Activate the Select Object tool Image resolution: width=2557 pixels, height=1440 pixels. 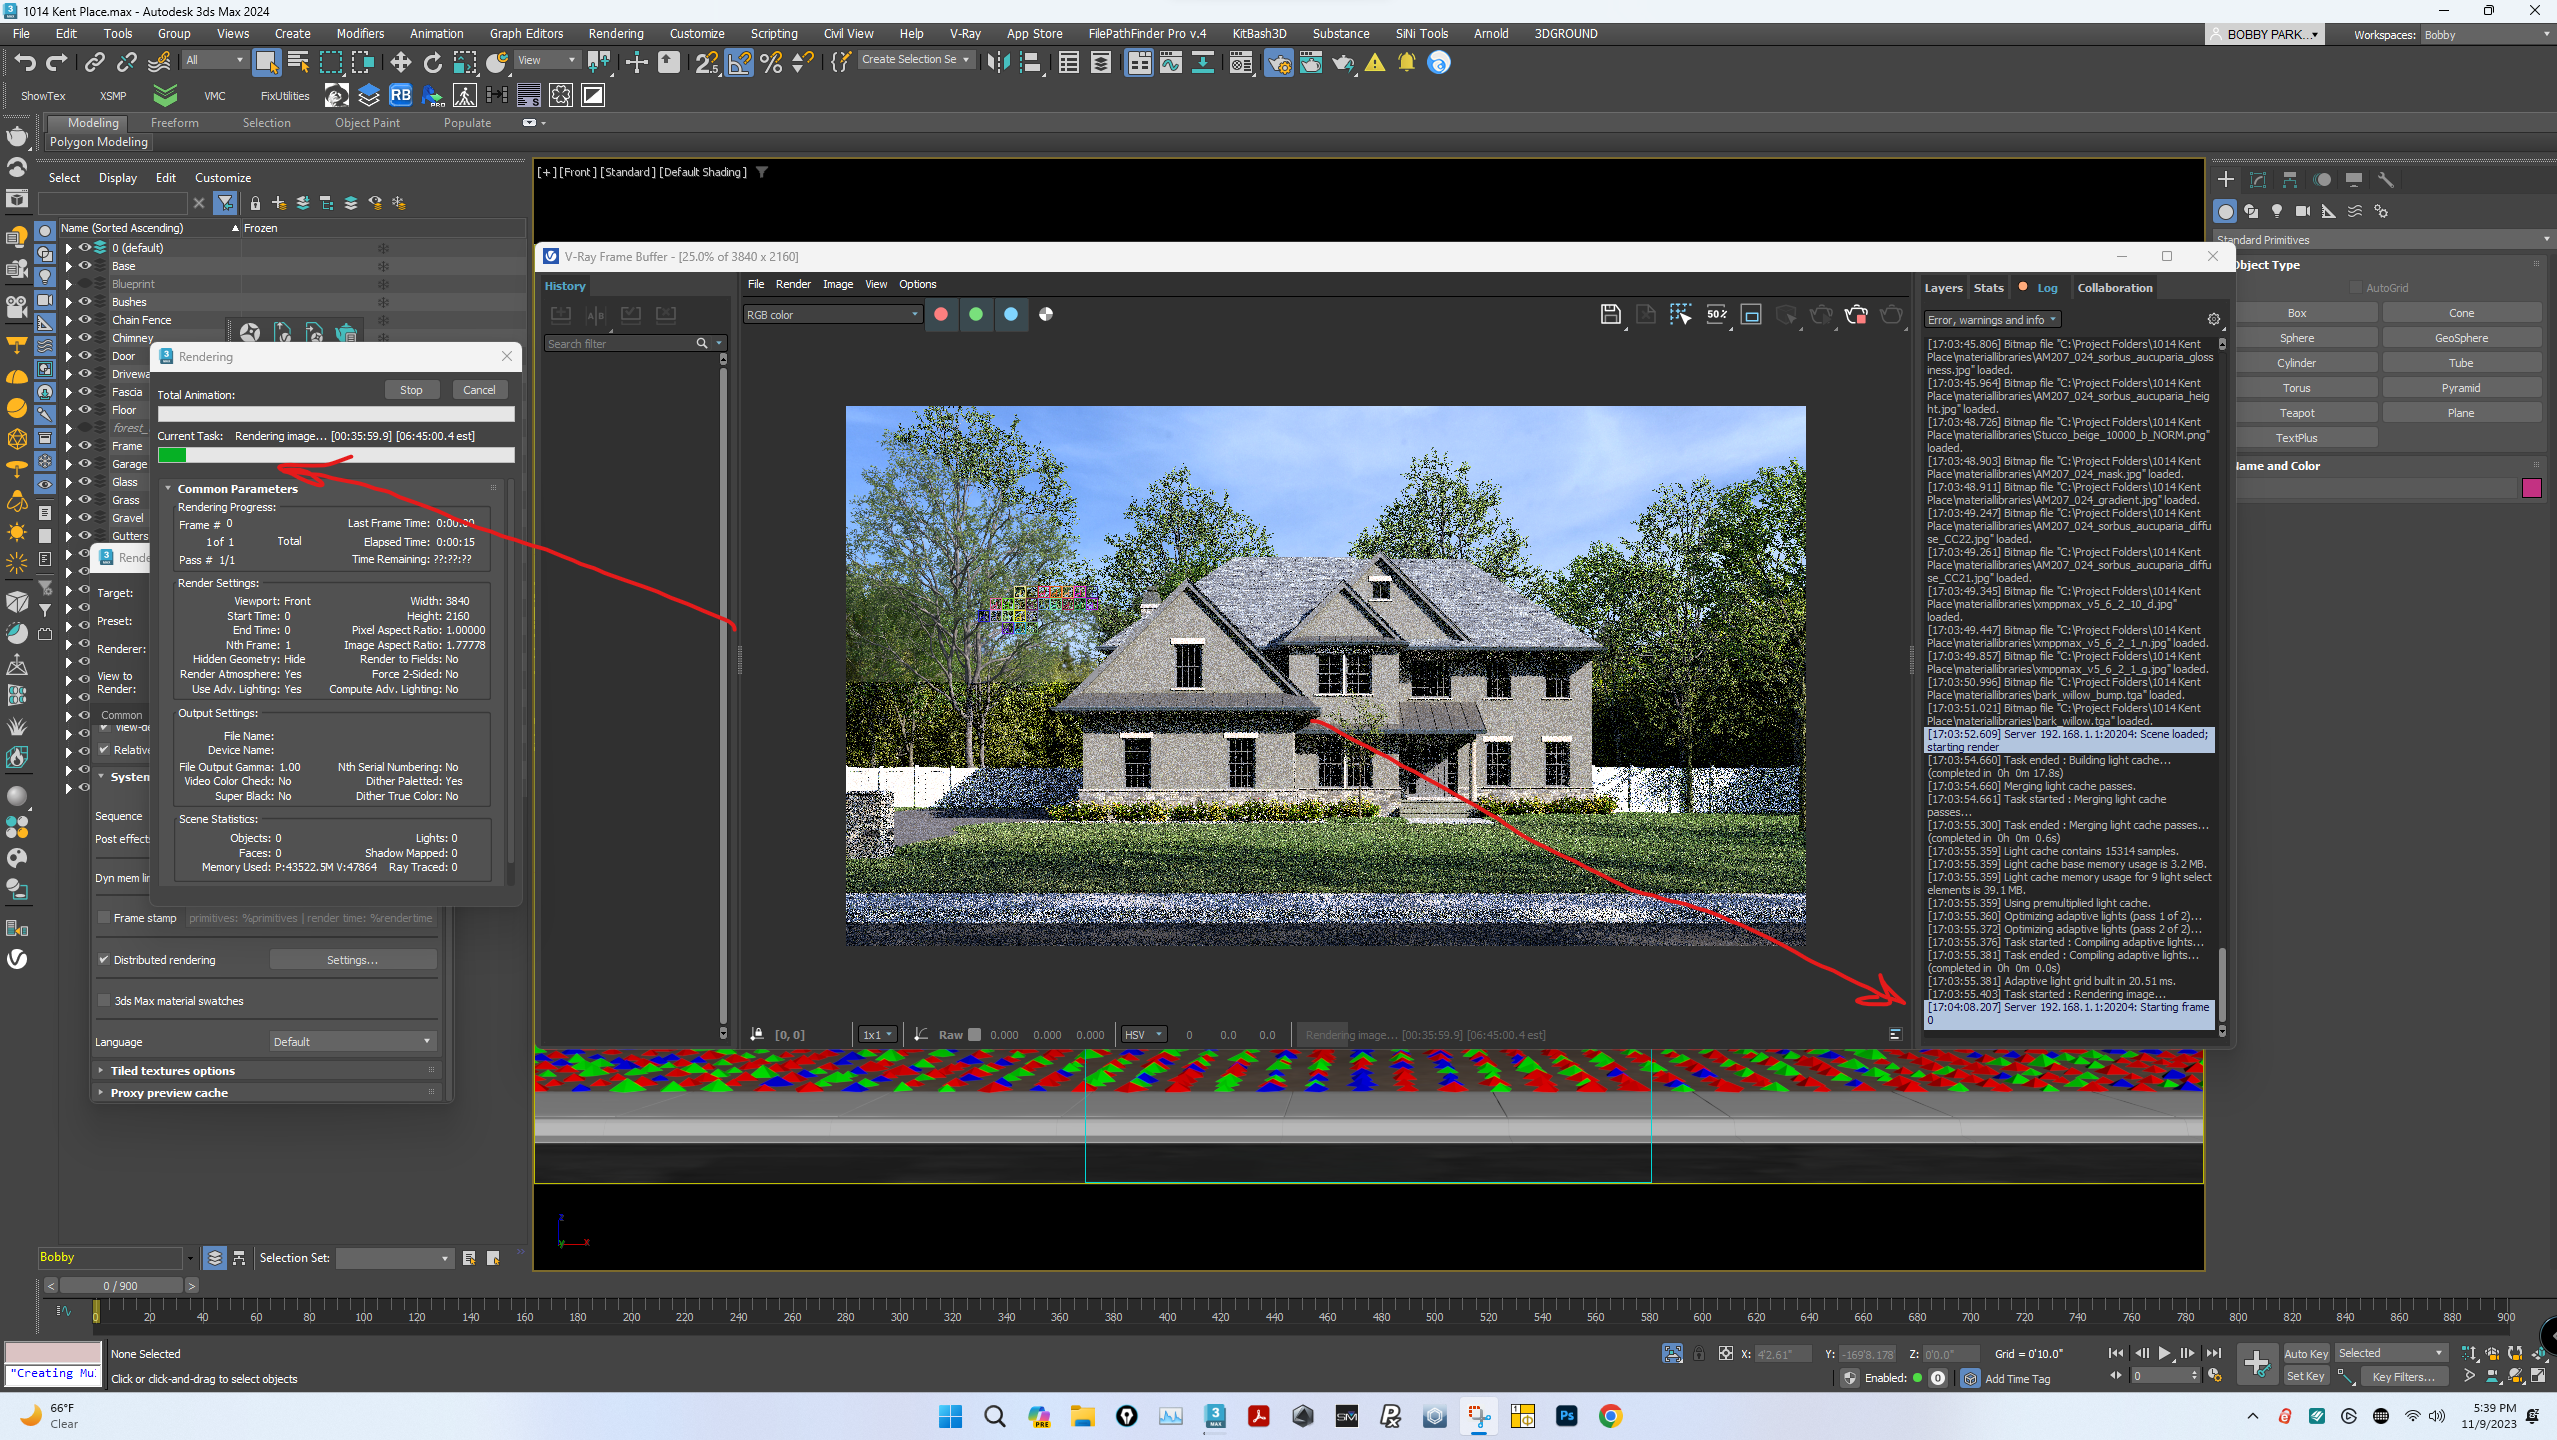(x=266, y=63)
